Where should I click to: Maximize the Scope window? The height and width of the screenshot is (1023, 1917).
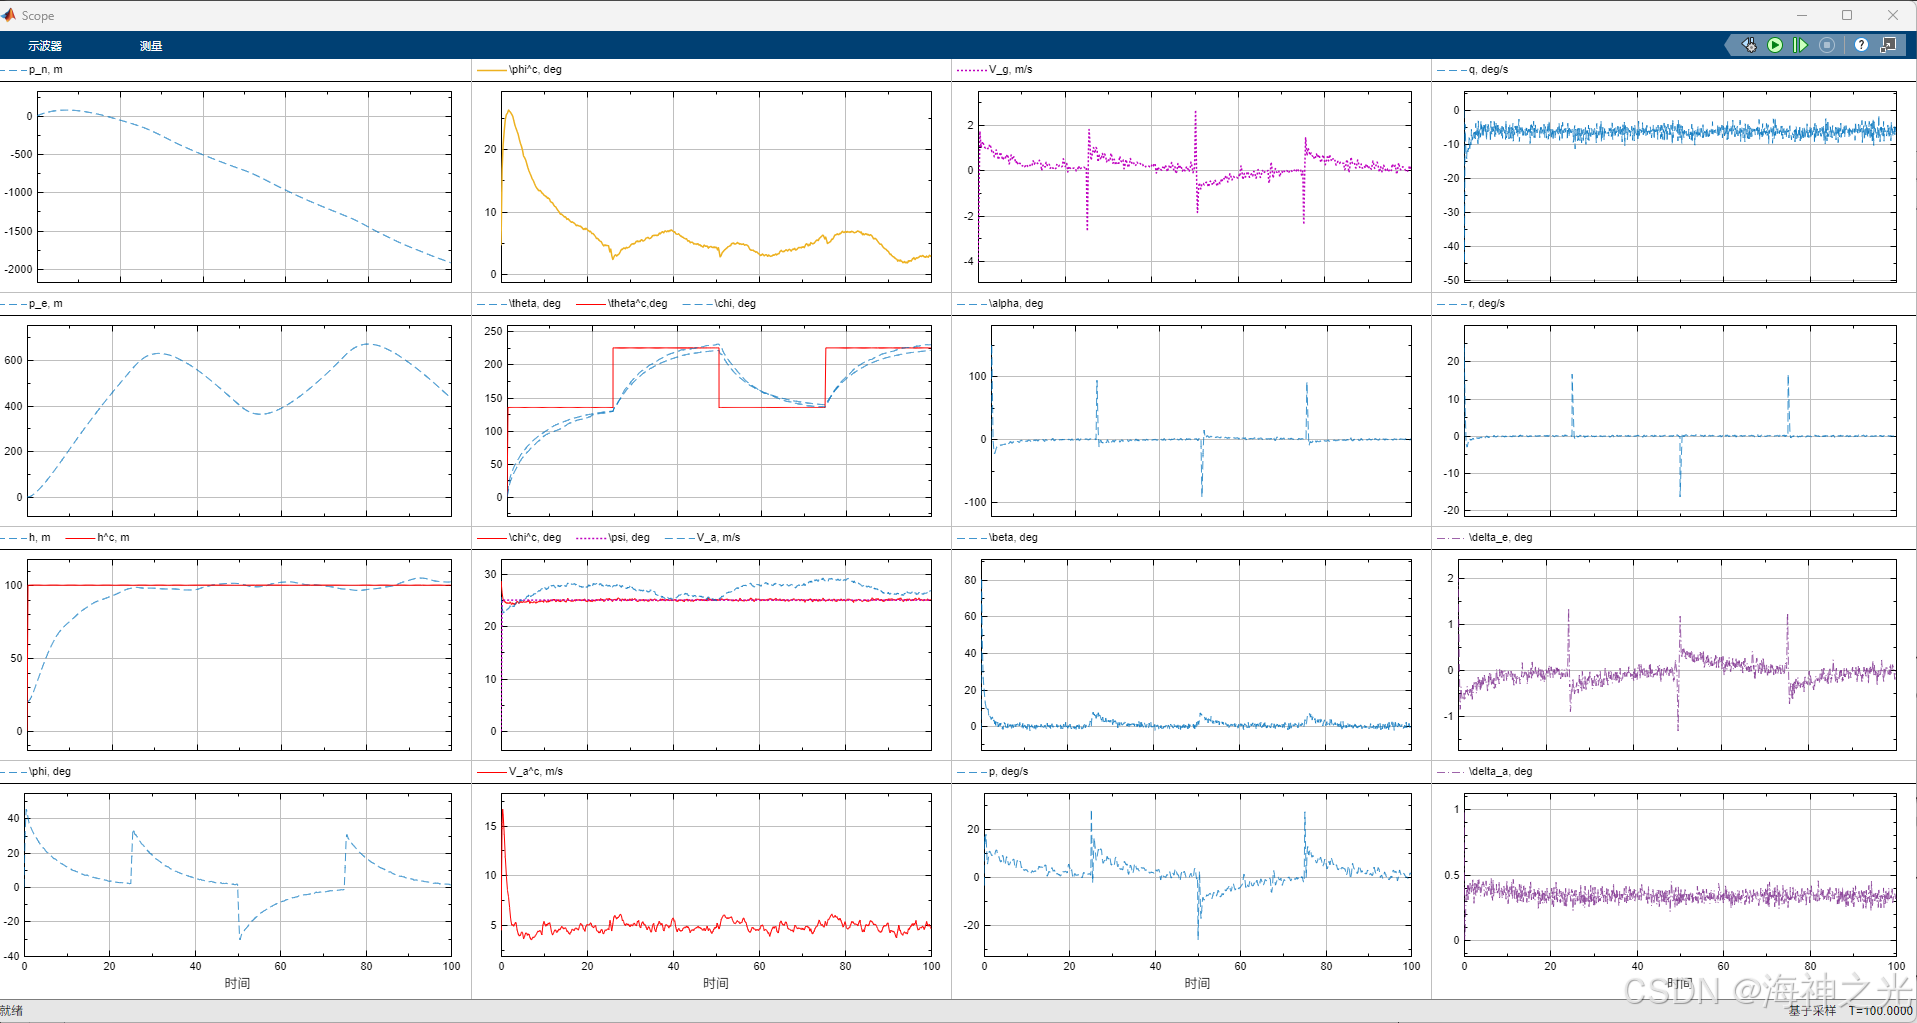coord(1847,15)
